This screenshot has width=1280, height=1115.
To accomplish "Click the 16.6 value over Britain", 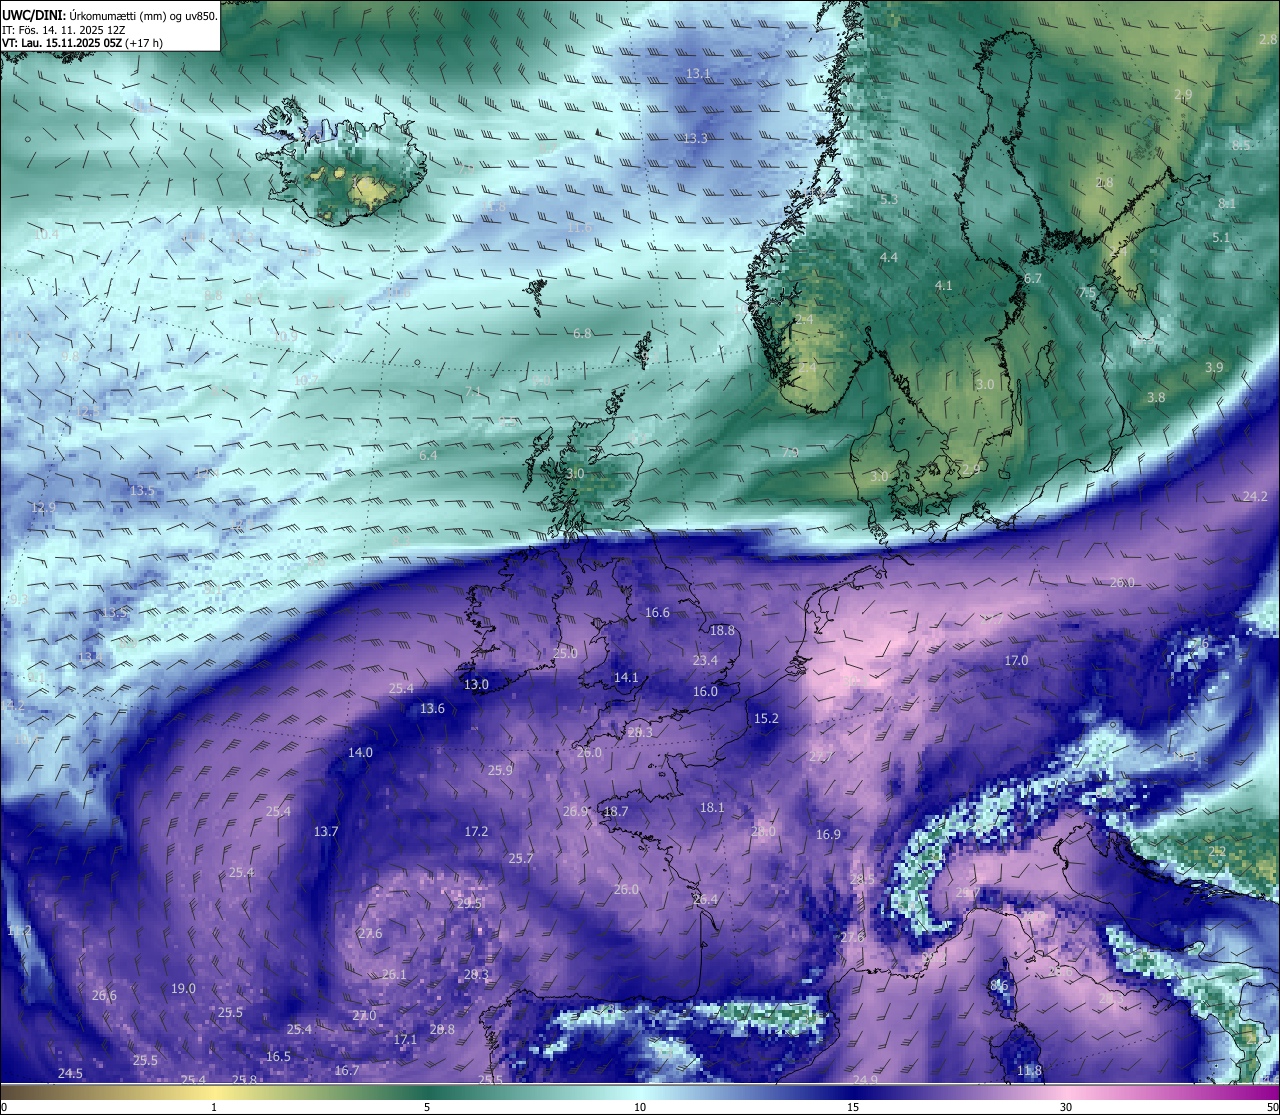I will 657,613.
